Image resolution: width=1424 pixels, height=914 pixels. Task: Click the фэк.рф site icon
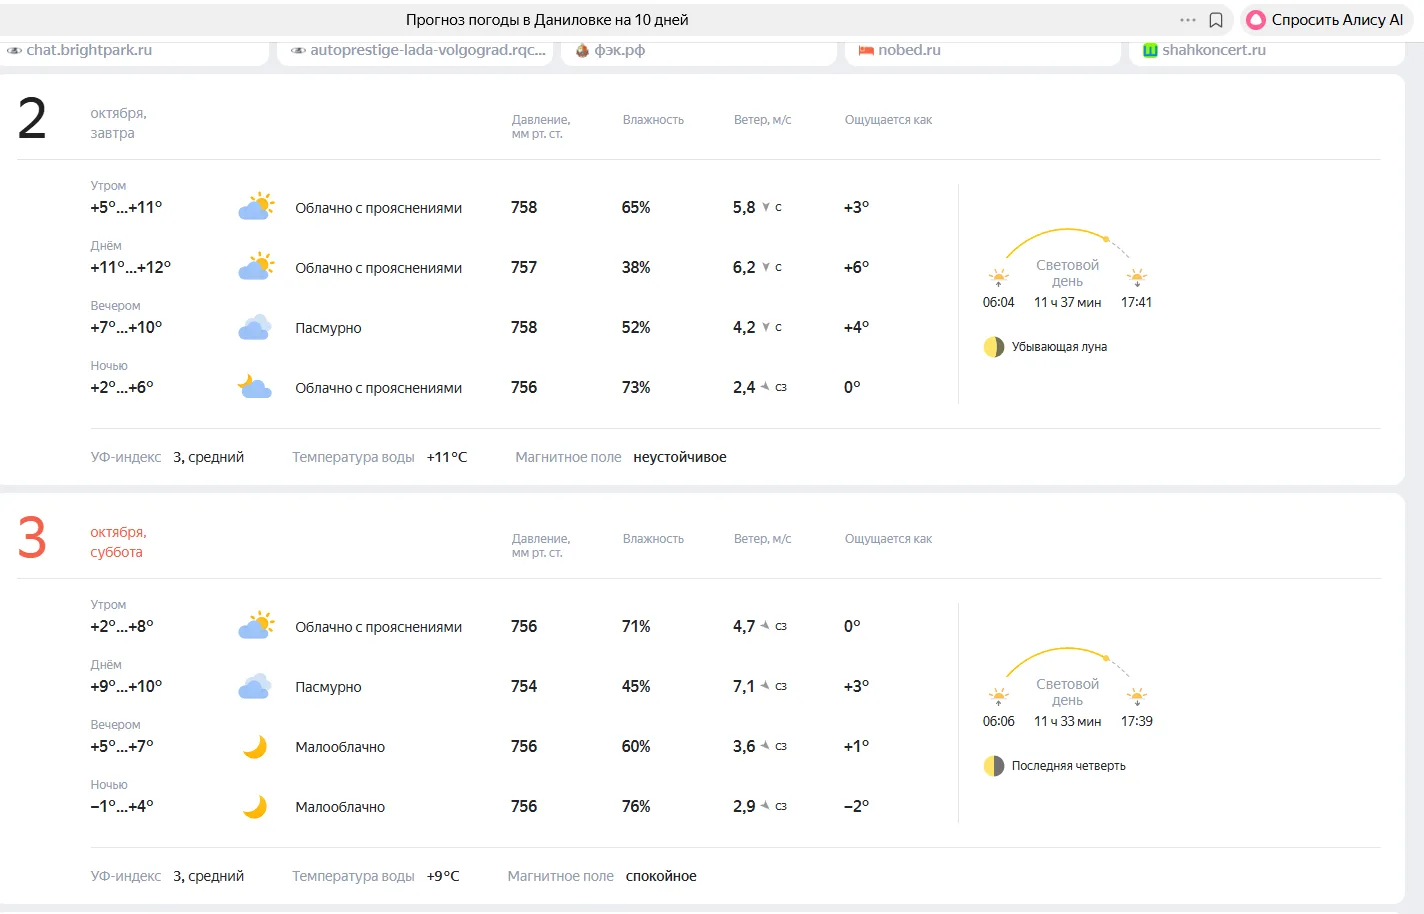[x=582, y=50]
